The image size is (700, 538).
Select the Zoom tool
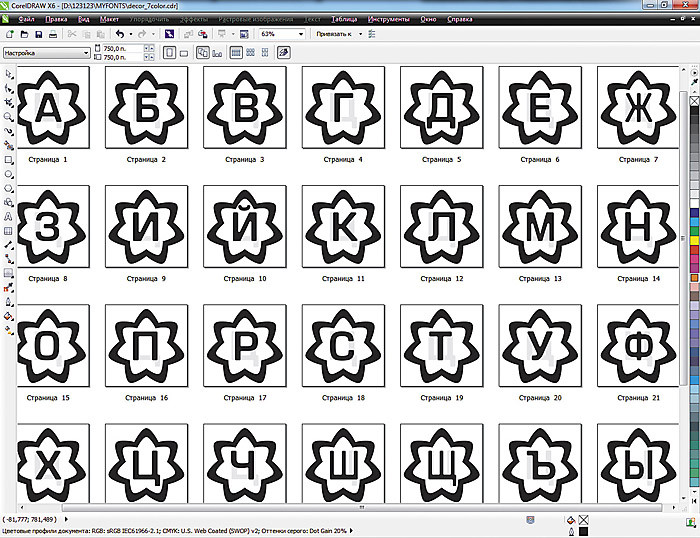[x=8, y=117]
